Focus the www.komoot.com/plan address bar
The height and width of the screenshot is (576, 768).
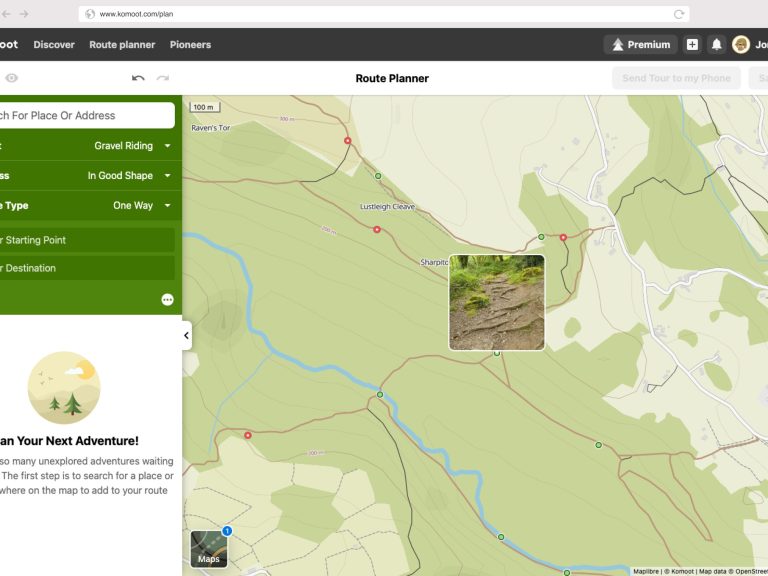[x=384, y=14]
